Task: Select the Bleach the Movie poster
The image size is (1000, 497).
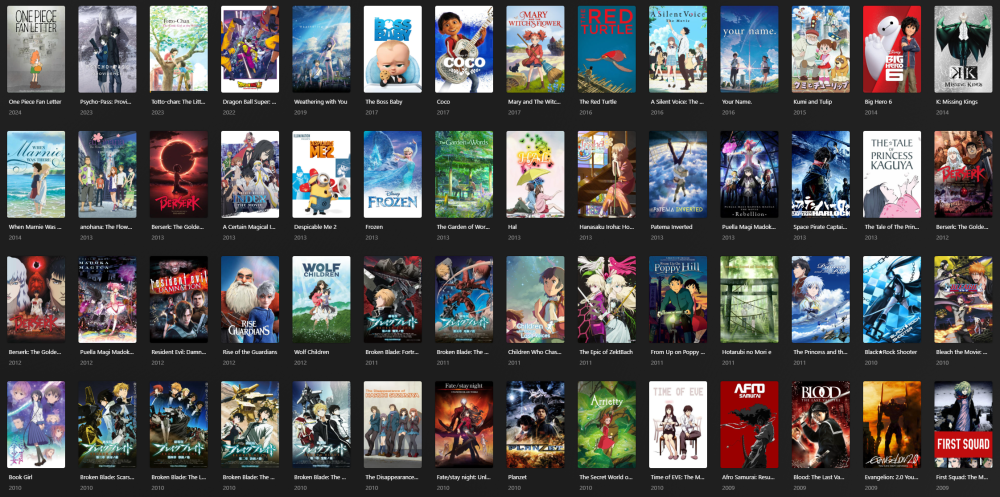Action: click(x=964, y=299)
